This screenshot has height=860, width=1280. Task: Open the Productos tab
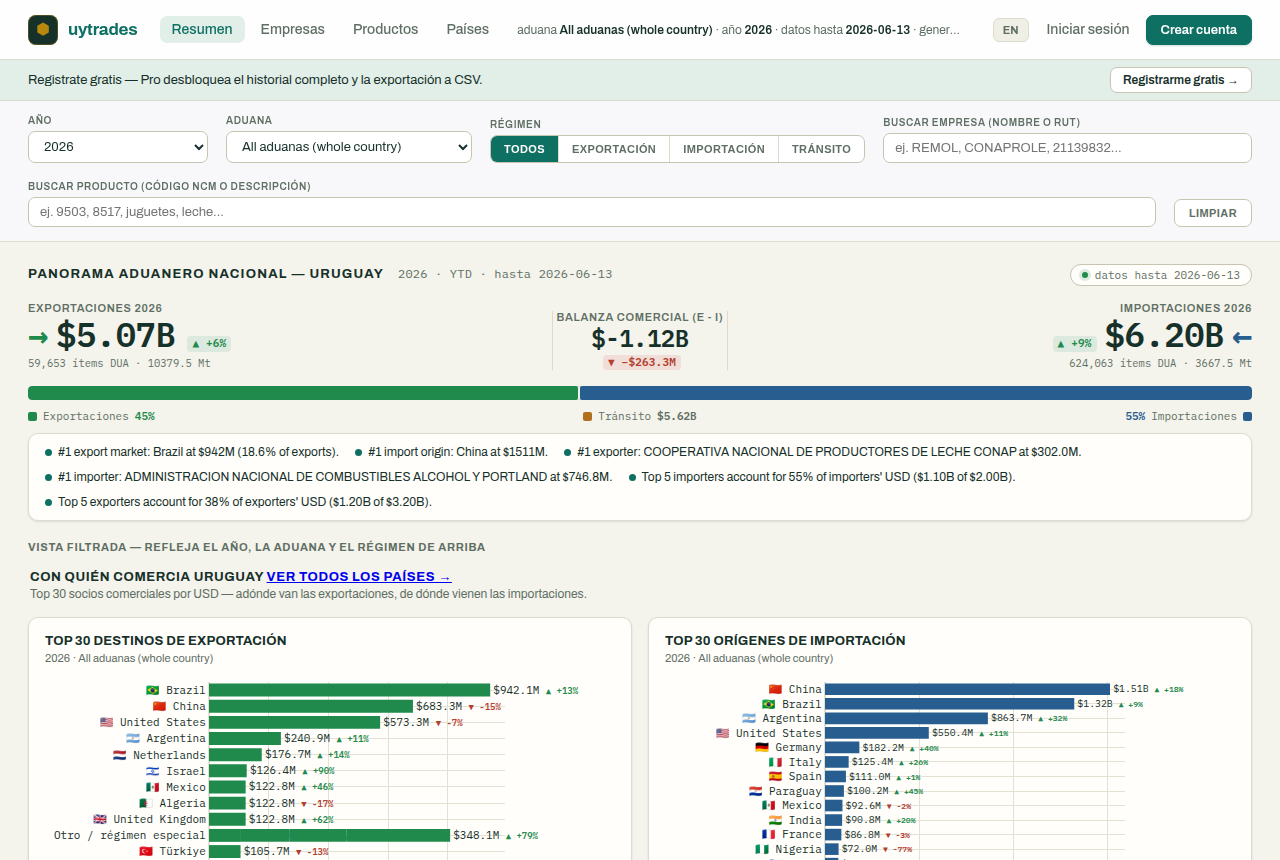pos(386,29)
